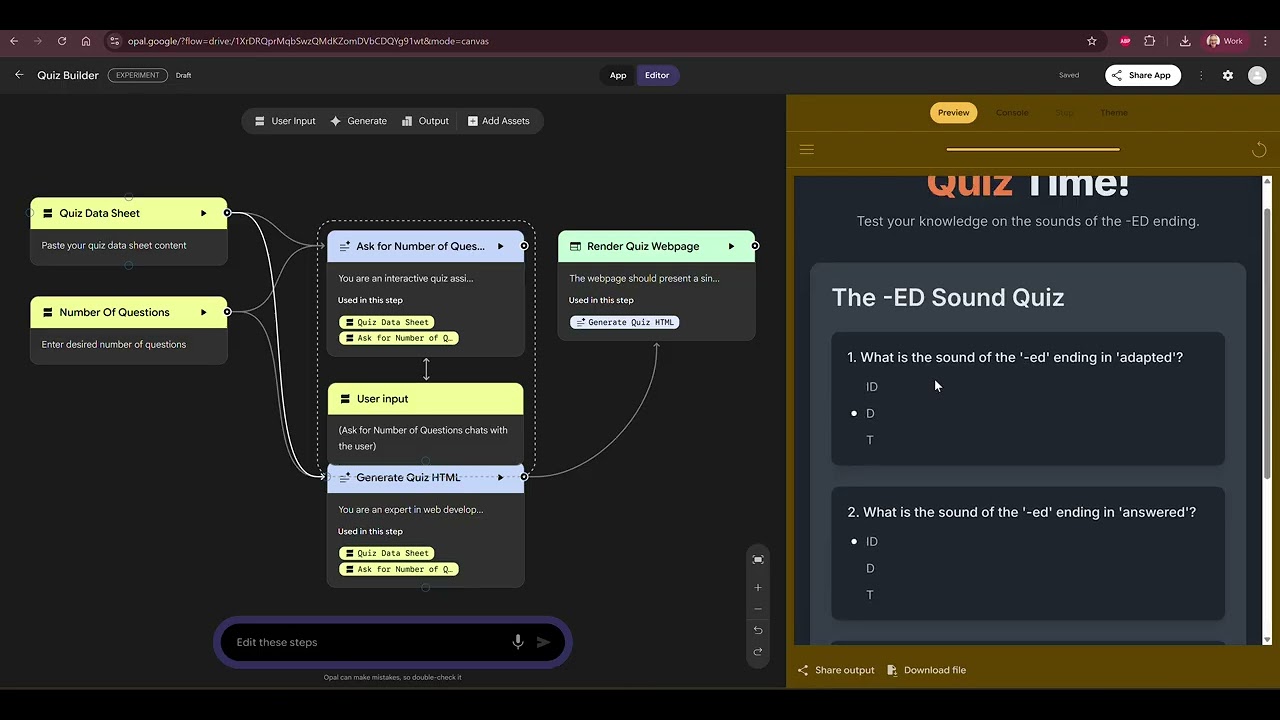Run the Generate Quiz HTML step arrow
The image size is (1280, 720).
pos(501,477)
